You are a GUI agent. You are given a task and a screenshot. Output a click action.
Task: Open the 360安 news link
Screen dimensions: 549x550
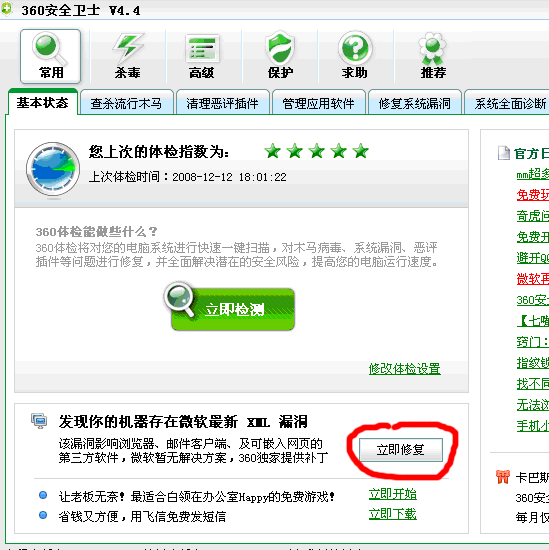point(533,300)
